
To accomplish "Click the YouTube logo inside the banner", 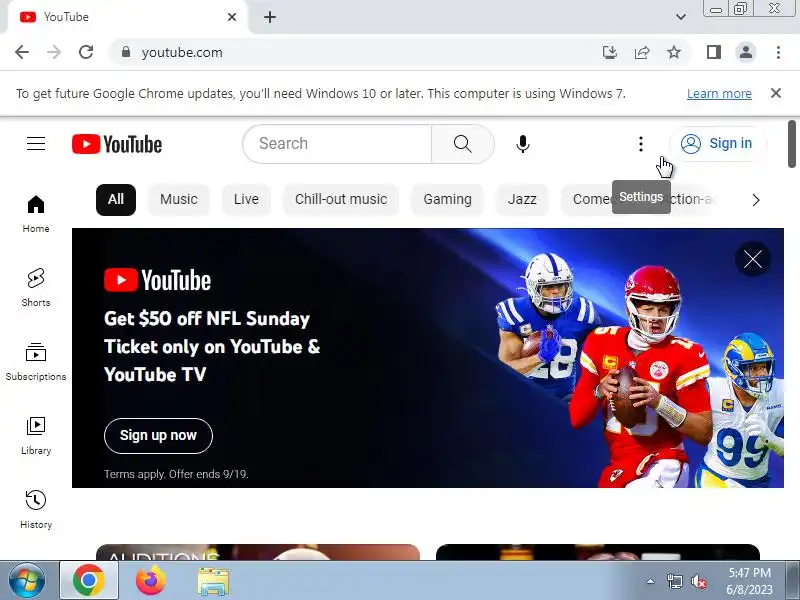I will coord(158,280).
